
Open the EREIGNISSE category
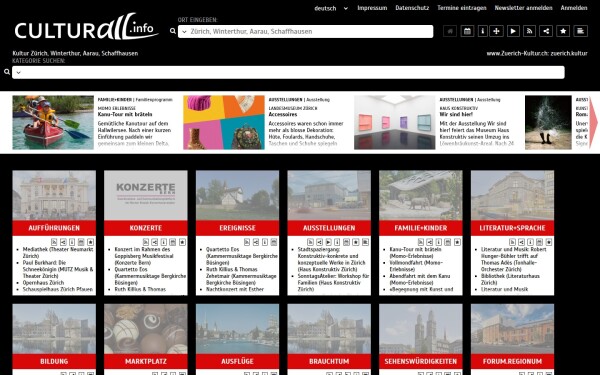coord(237,228)
